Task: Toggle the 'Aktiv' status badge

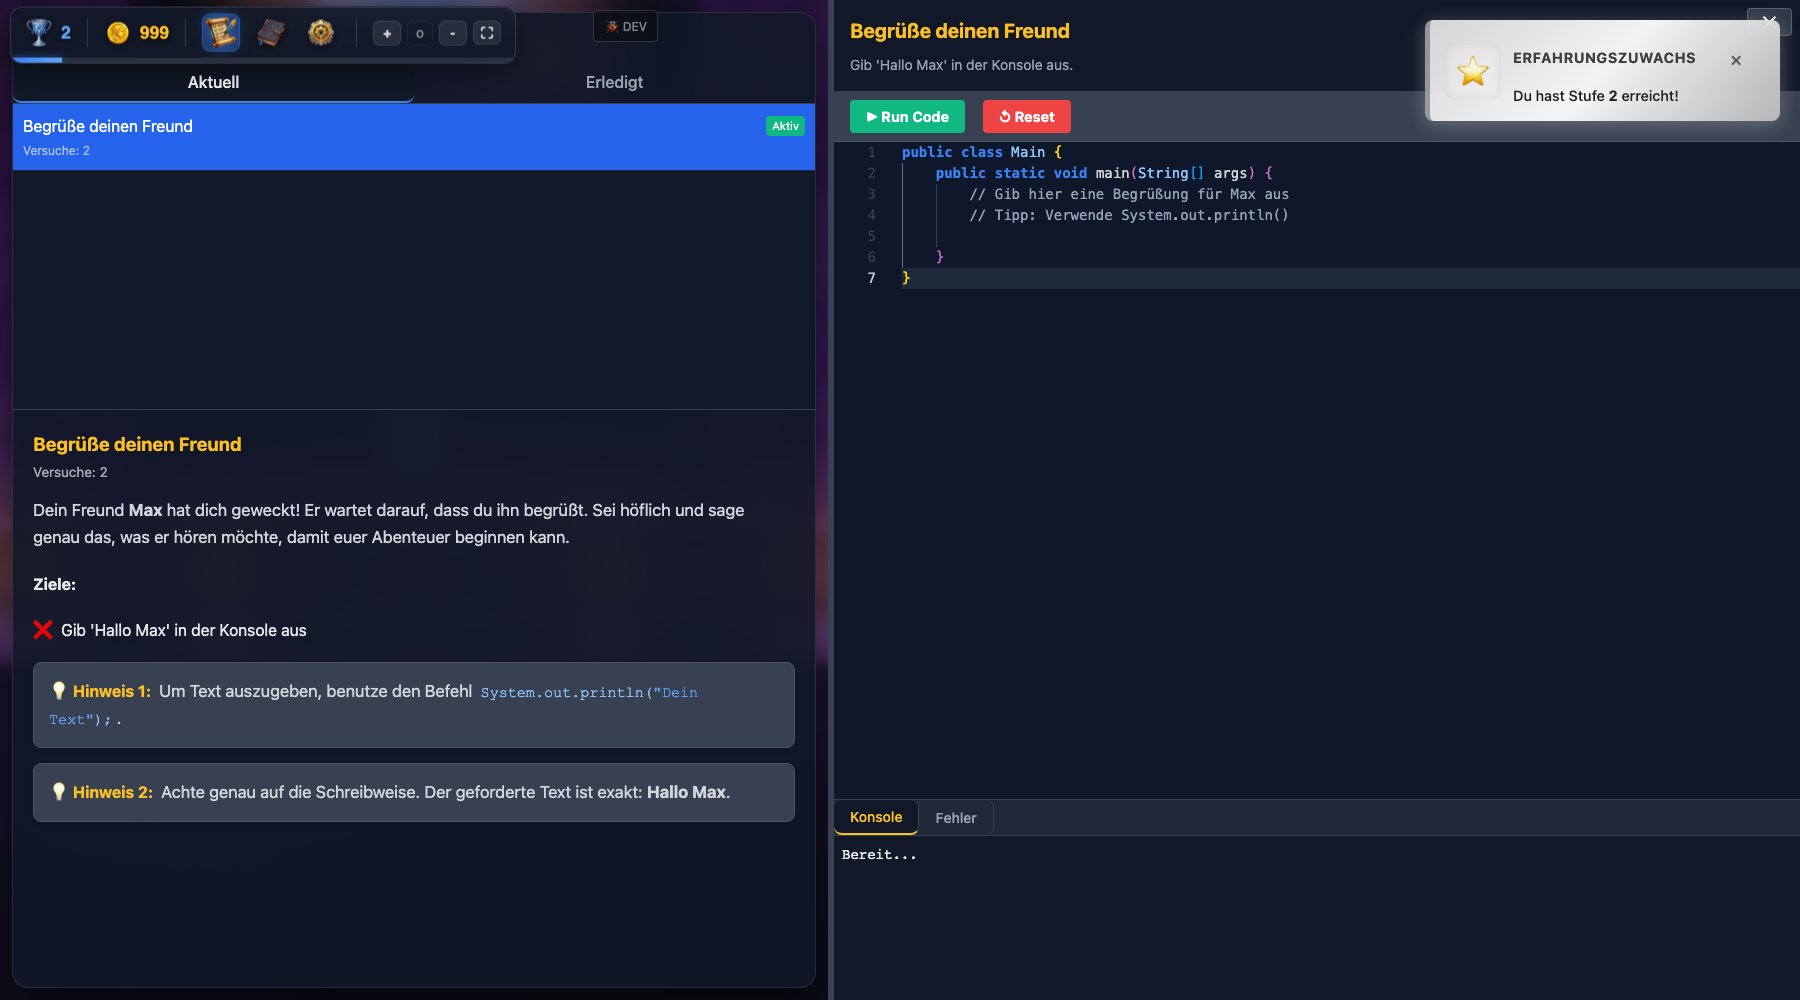Action: tap(786, 126)
